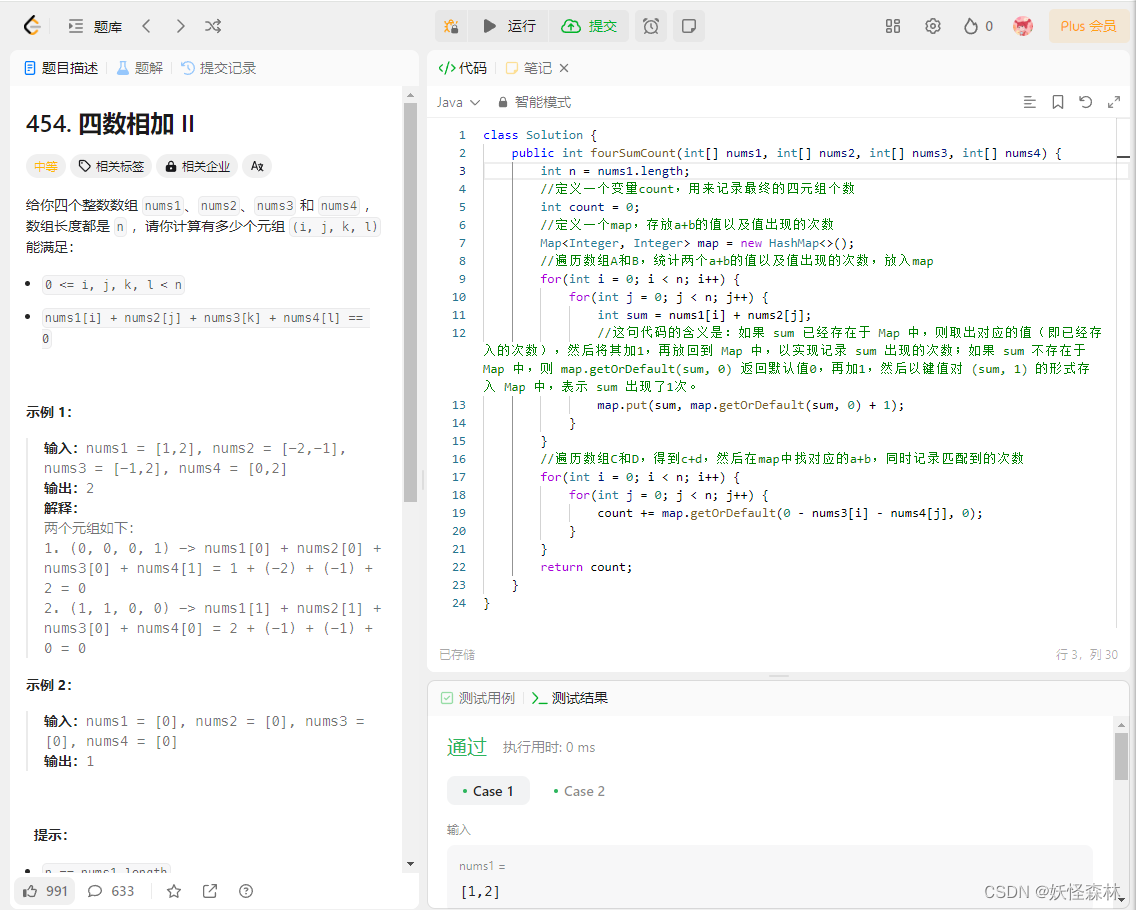
Task: Toggle 智能模式 mode
Action: [x=535, y=103]
